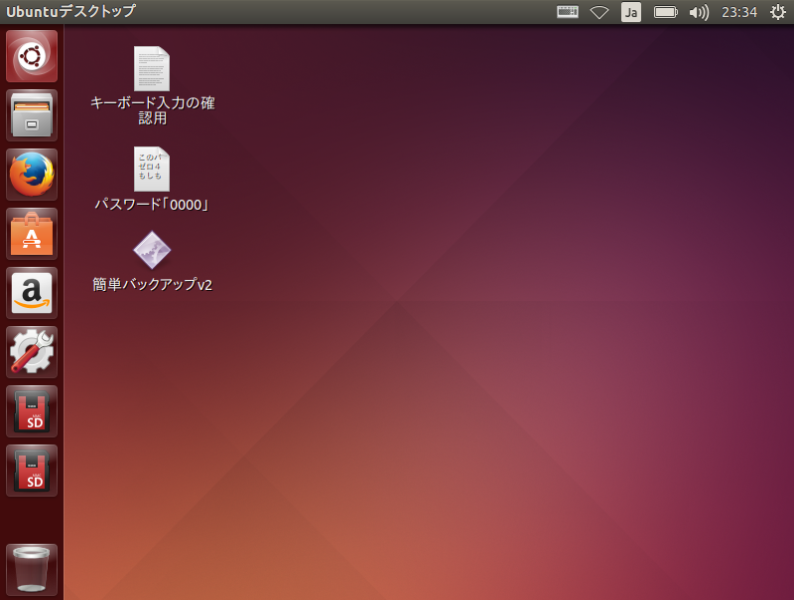Open the power/session gear menu
Viewport: 794px width, 600px height.
777,12
